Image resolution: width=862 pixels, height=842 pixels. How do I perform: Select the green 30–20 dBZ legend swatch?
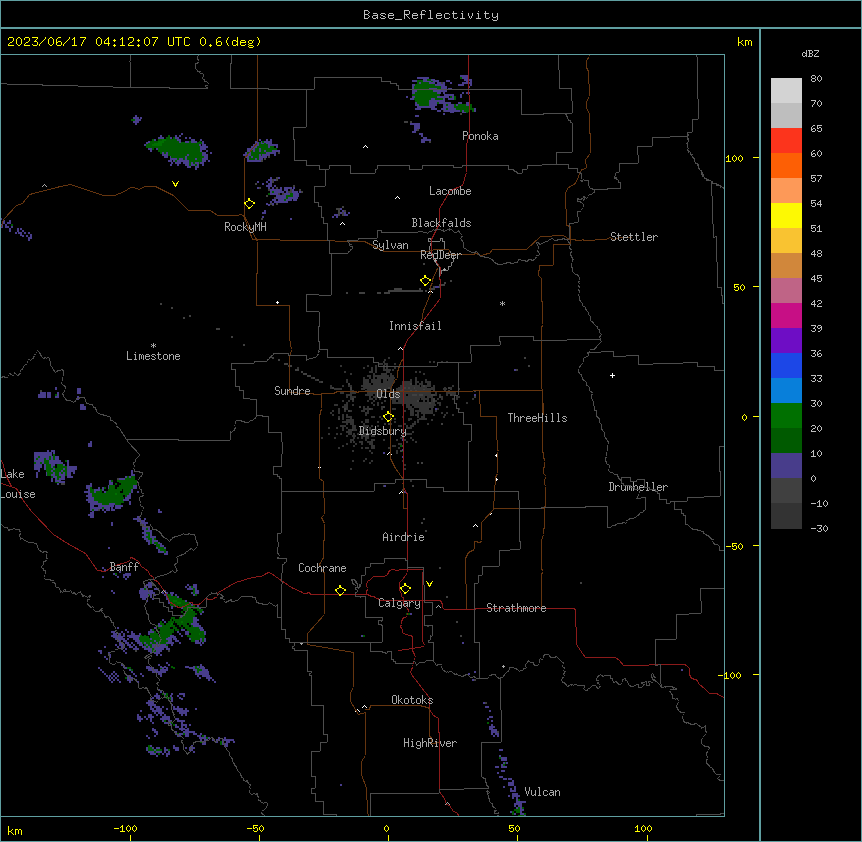[x=786, y=416]
